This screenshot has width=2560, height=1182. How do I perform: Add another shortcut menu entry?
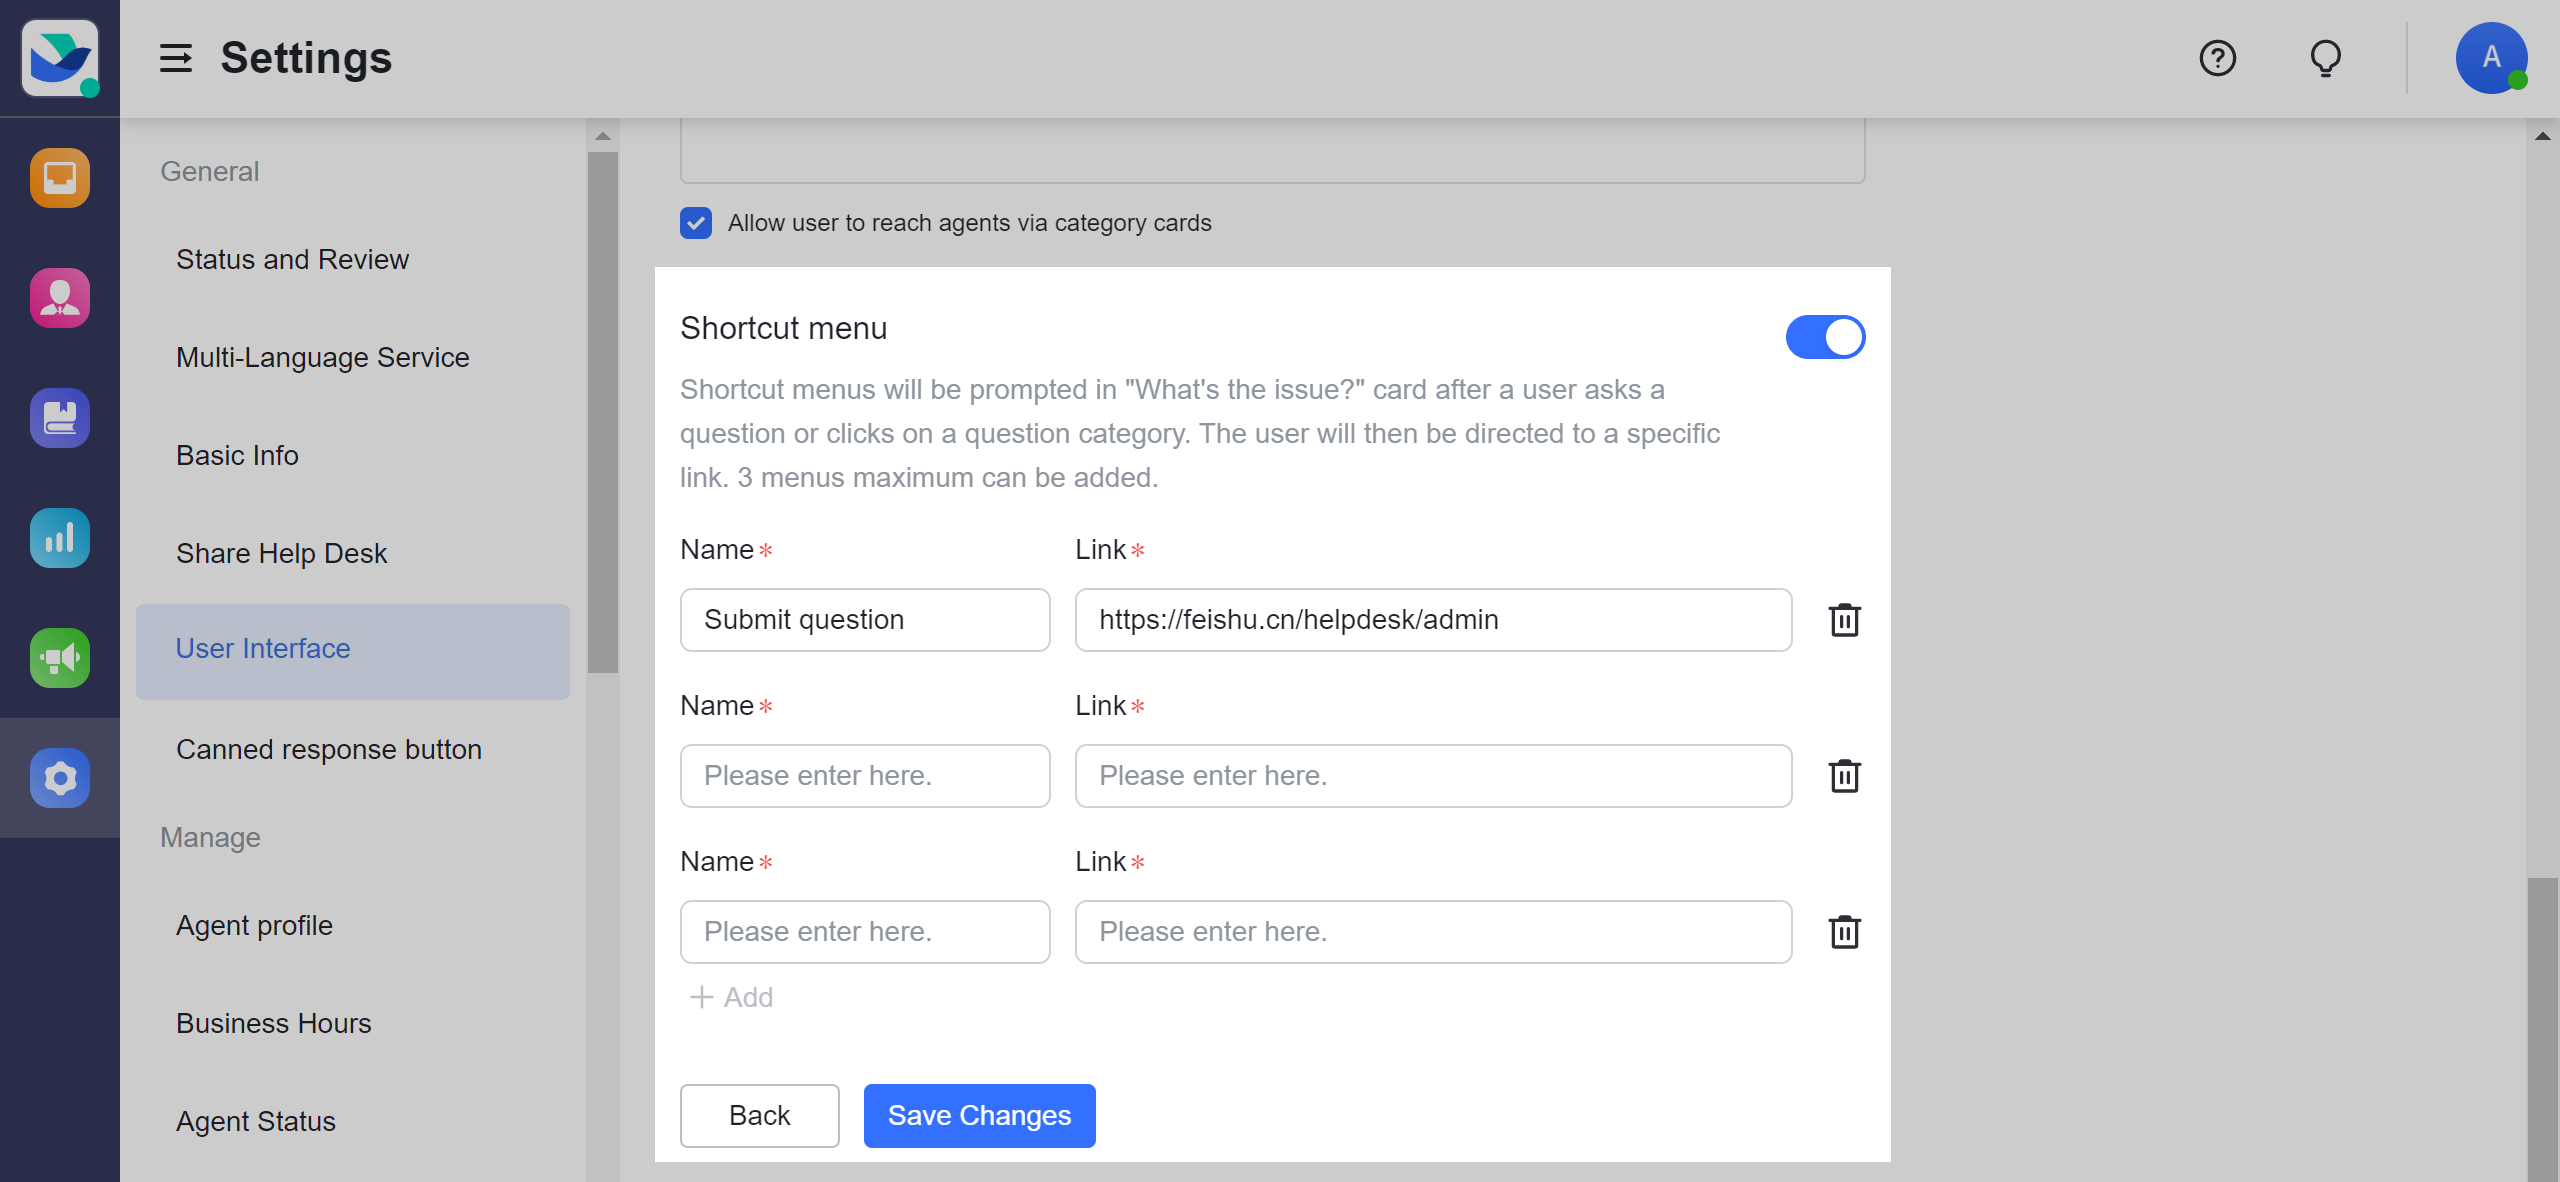coord(730,997)
